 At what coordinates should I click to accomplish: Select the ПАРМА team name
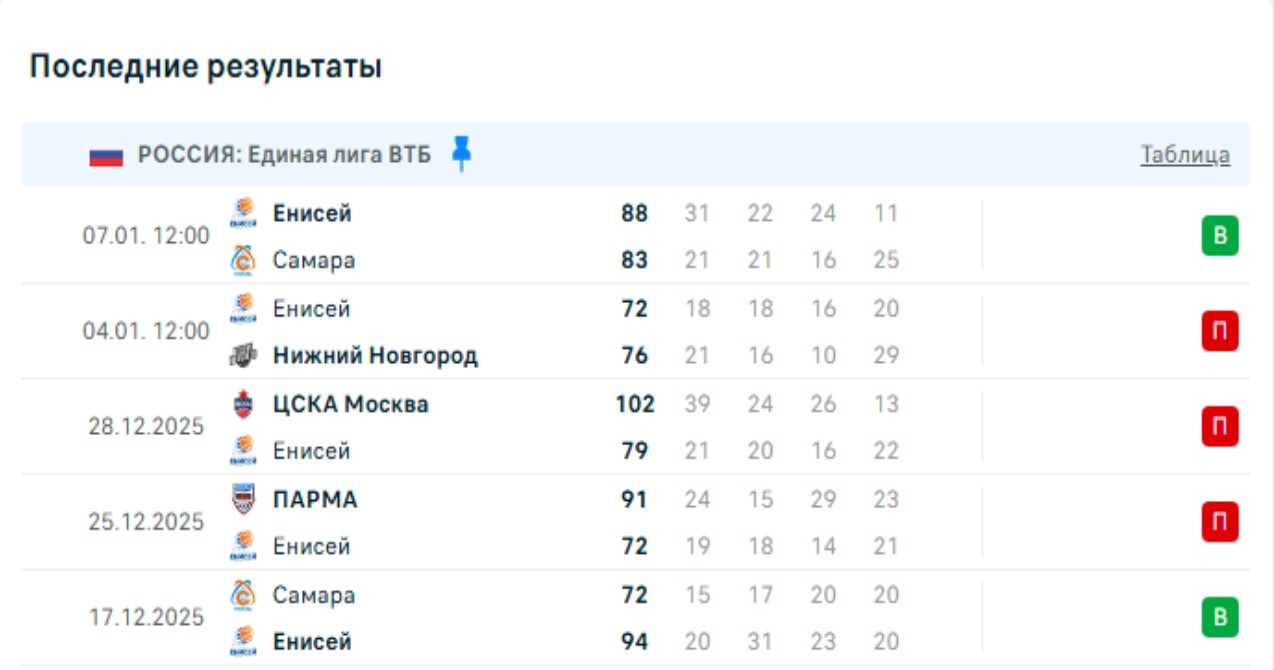click(x=315, y=499)
